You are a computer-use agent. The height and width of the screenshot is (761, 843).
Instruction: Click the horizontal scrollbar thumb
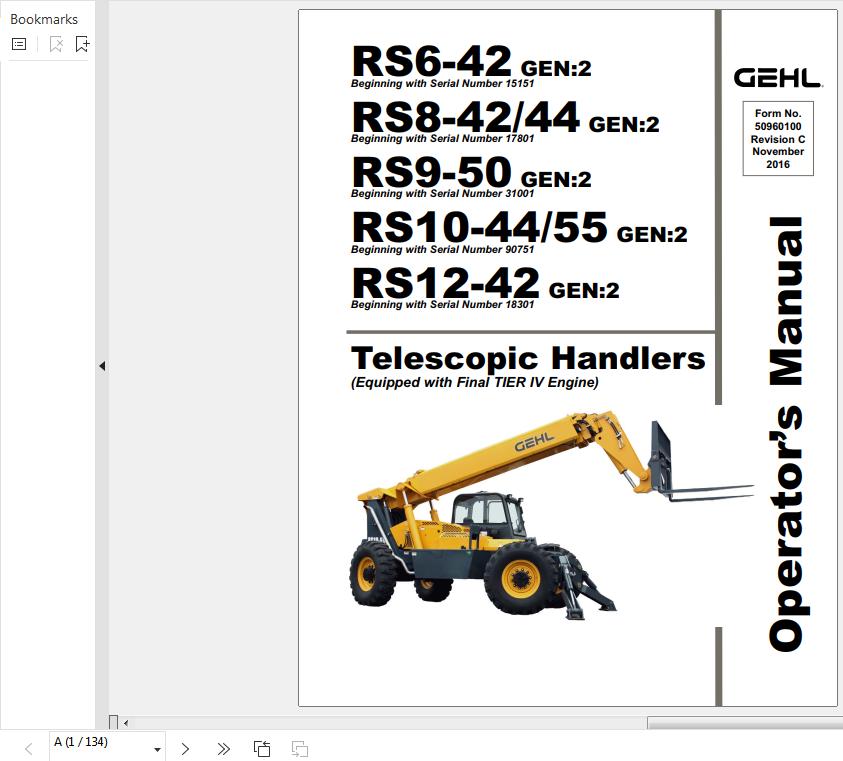click(x=745, y=723)
